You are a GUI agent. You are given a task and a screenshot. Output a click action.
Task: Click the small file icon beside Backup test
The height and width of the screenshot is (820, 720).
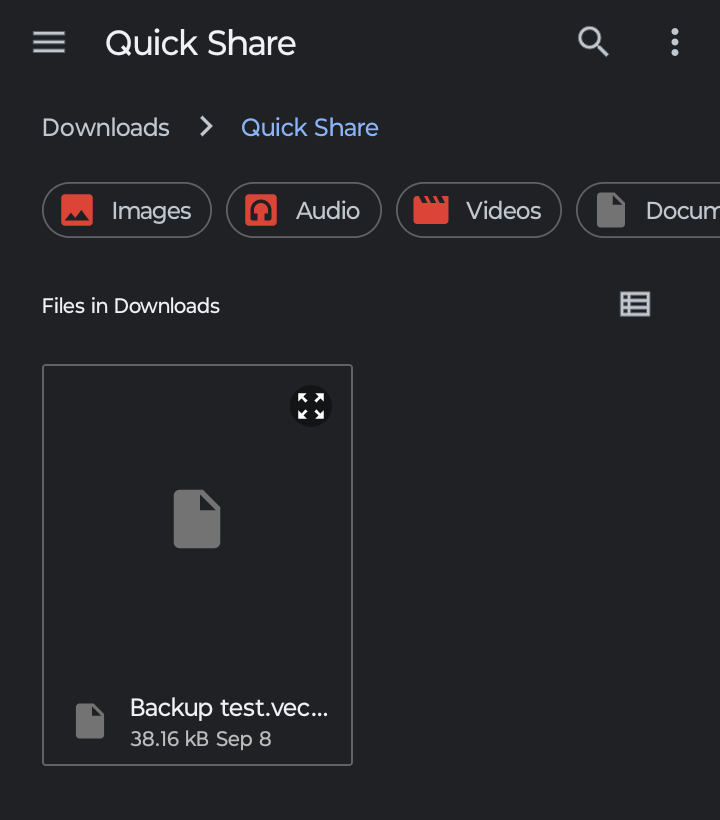90,721
